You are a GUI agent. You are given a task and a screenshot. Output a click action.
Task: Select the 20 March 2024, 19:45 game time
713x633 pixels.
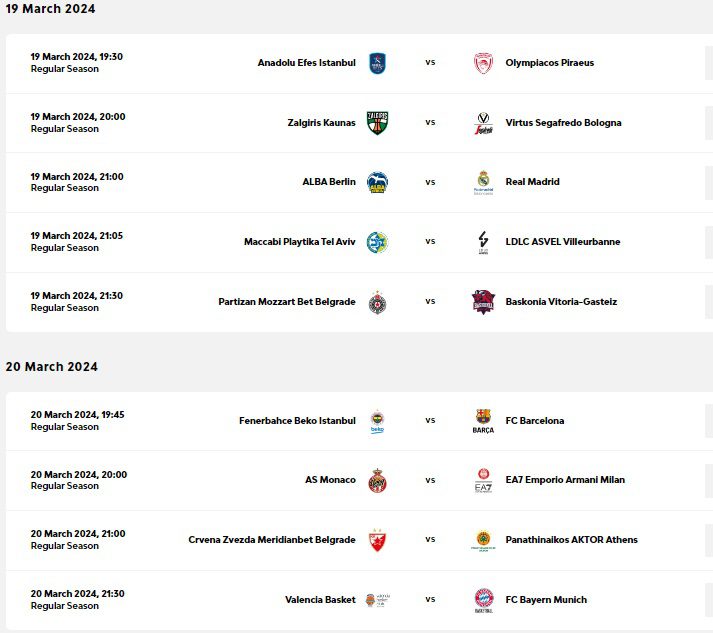point(78,415)
